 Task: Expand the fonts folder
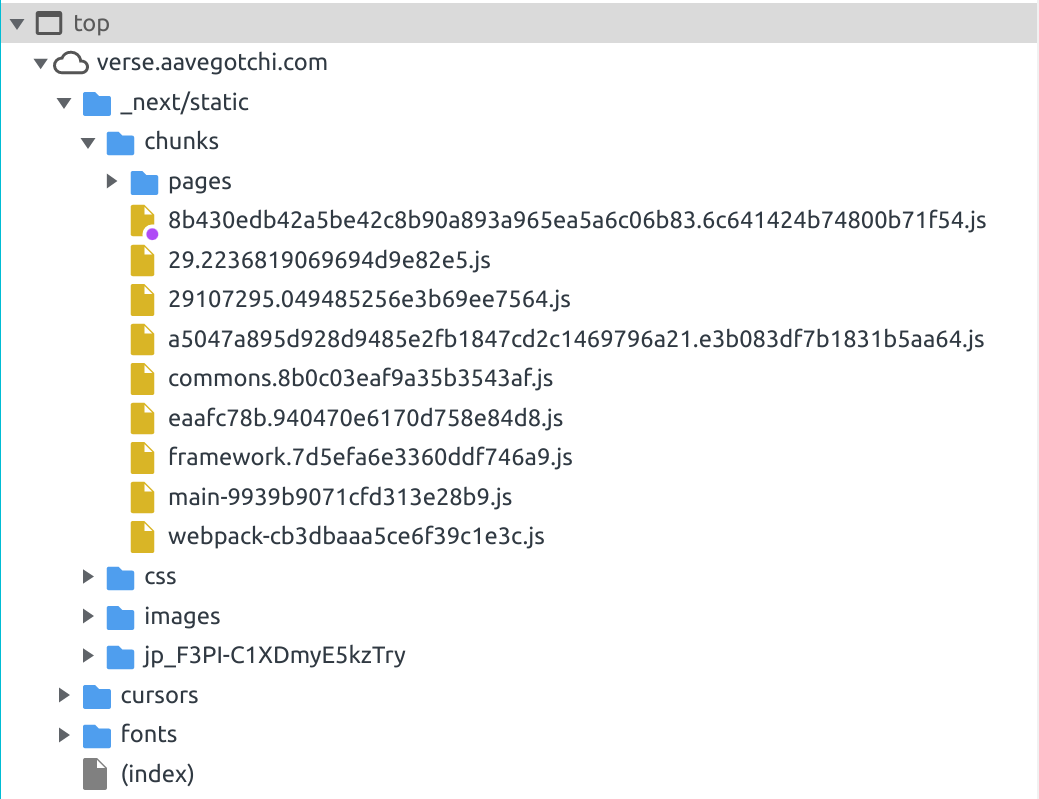[x=64, y=734]
